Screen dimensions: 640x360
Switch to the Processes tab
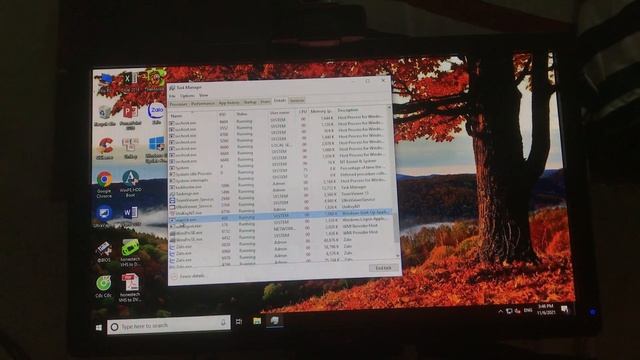click(x=178, y=104)
